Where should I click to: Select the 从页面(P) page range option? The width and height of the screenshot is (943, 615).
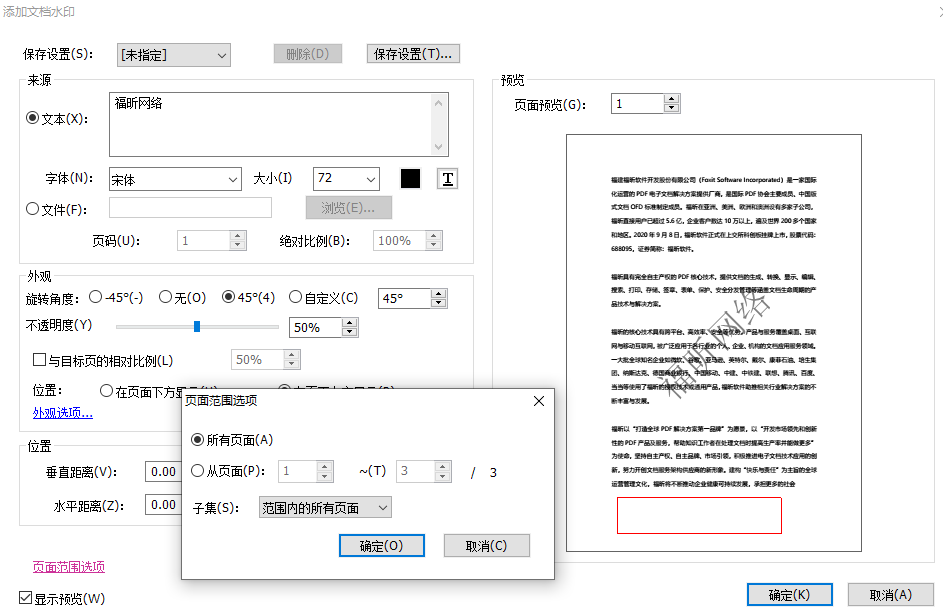pos(198,470)
